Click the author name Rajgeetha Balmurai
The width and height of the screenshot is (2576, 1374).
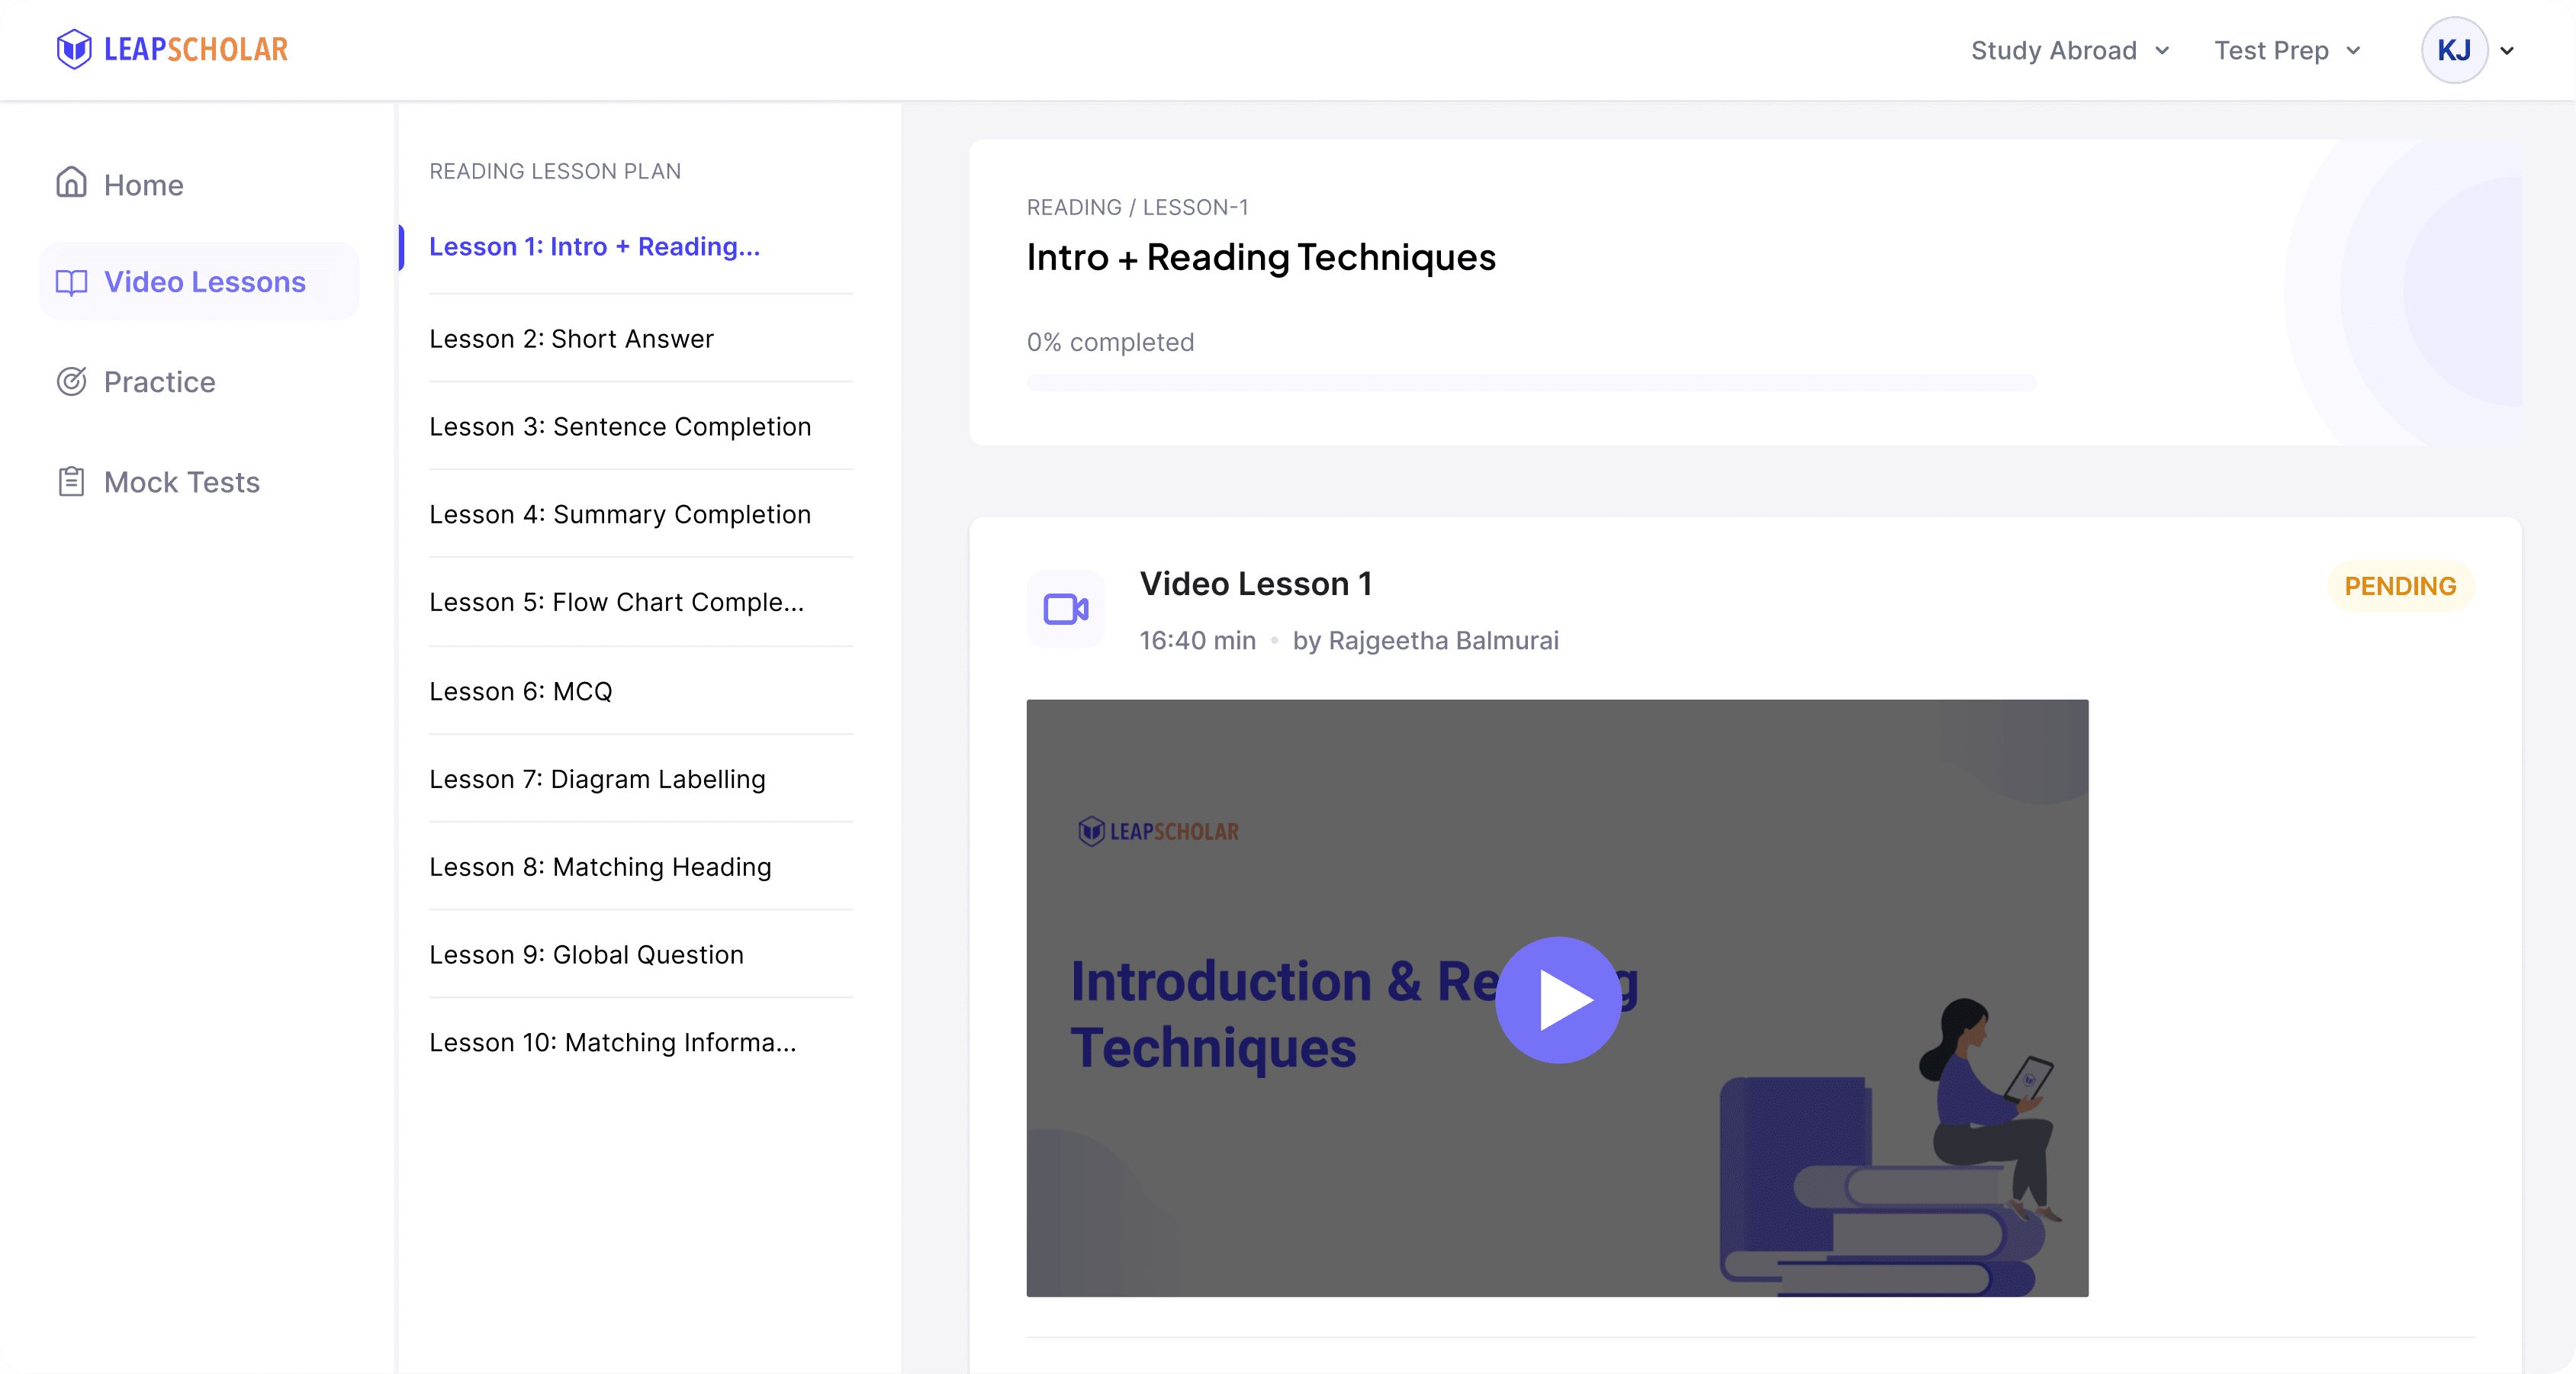click(x=1443, y=641)
